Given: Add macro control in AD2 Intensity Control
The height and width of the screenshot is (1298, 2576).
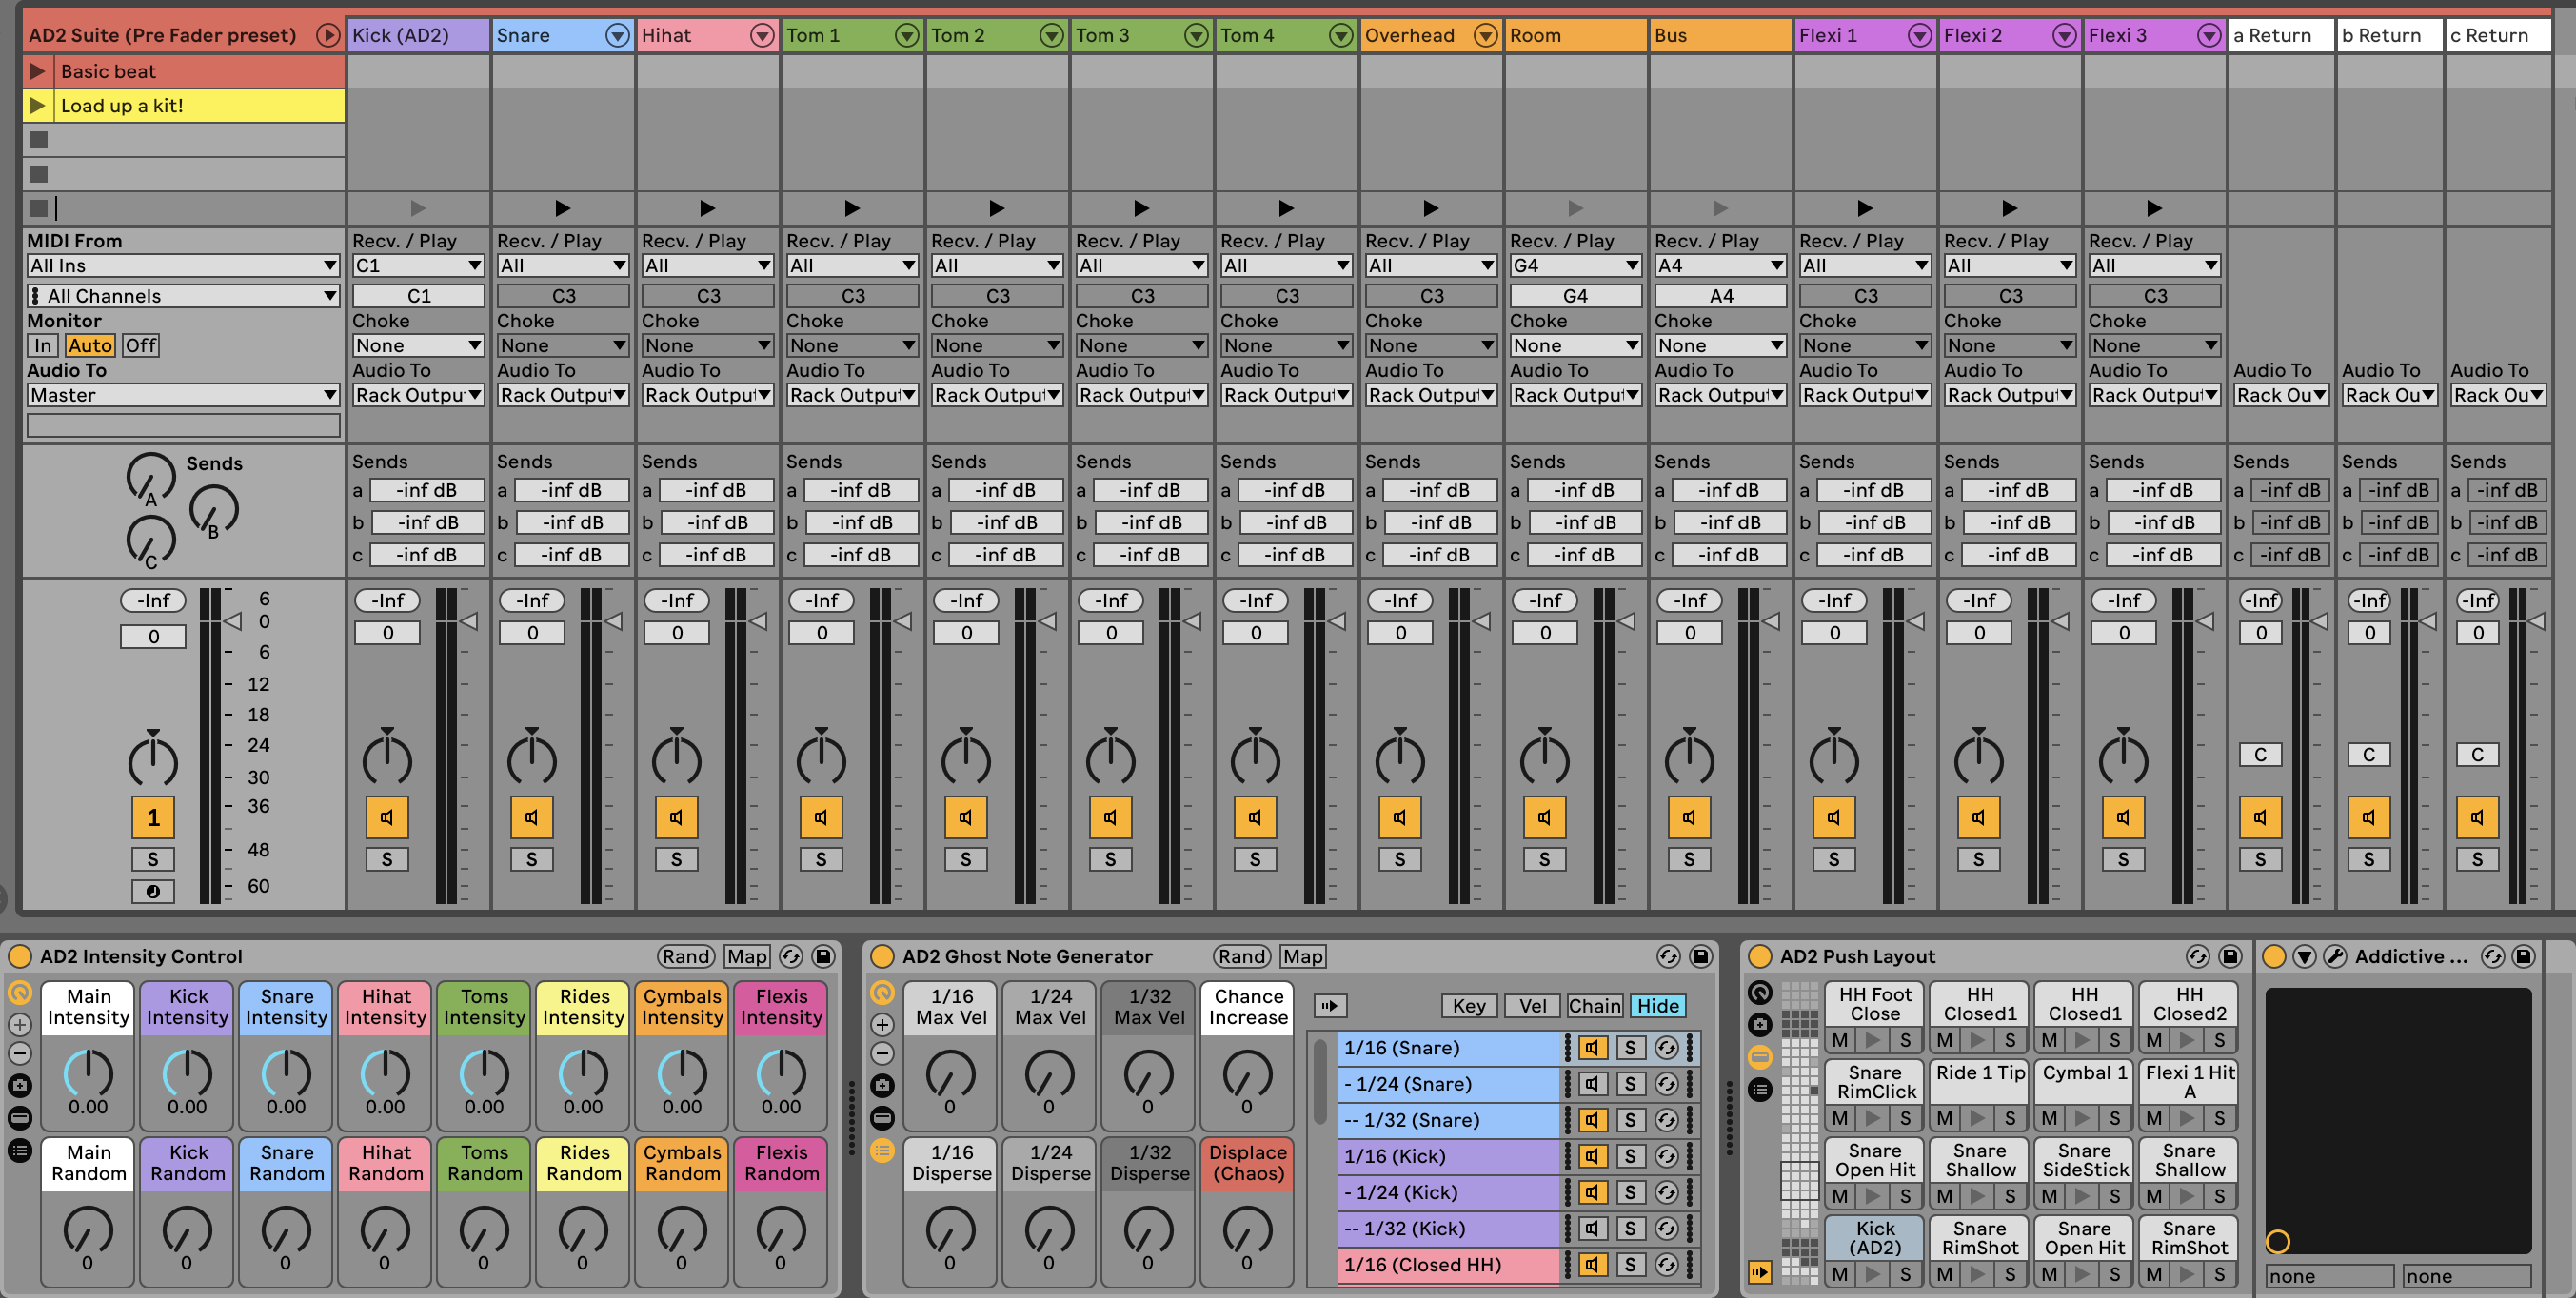Looking at the screenshot, I should 19,1024.
